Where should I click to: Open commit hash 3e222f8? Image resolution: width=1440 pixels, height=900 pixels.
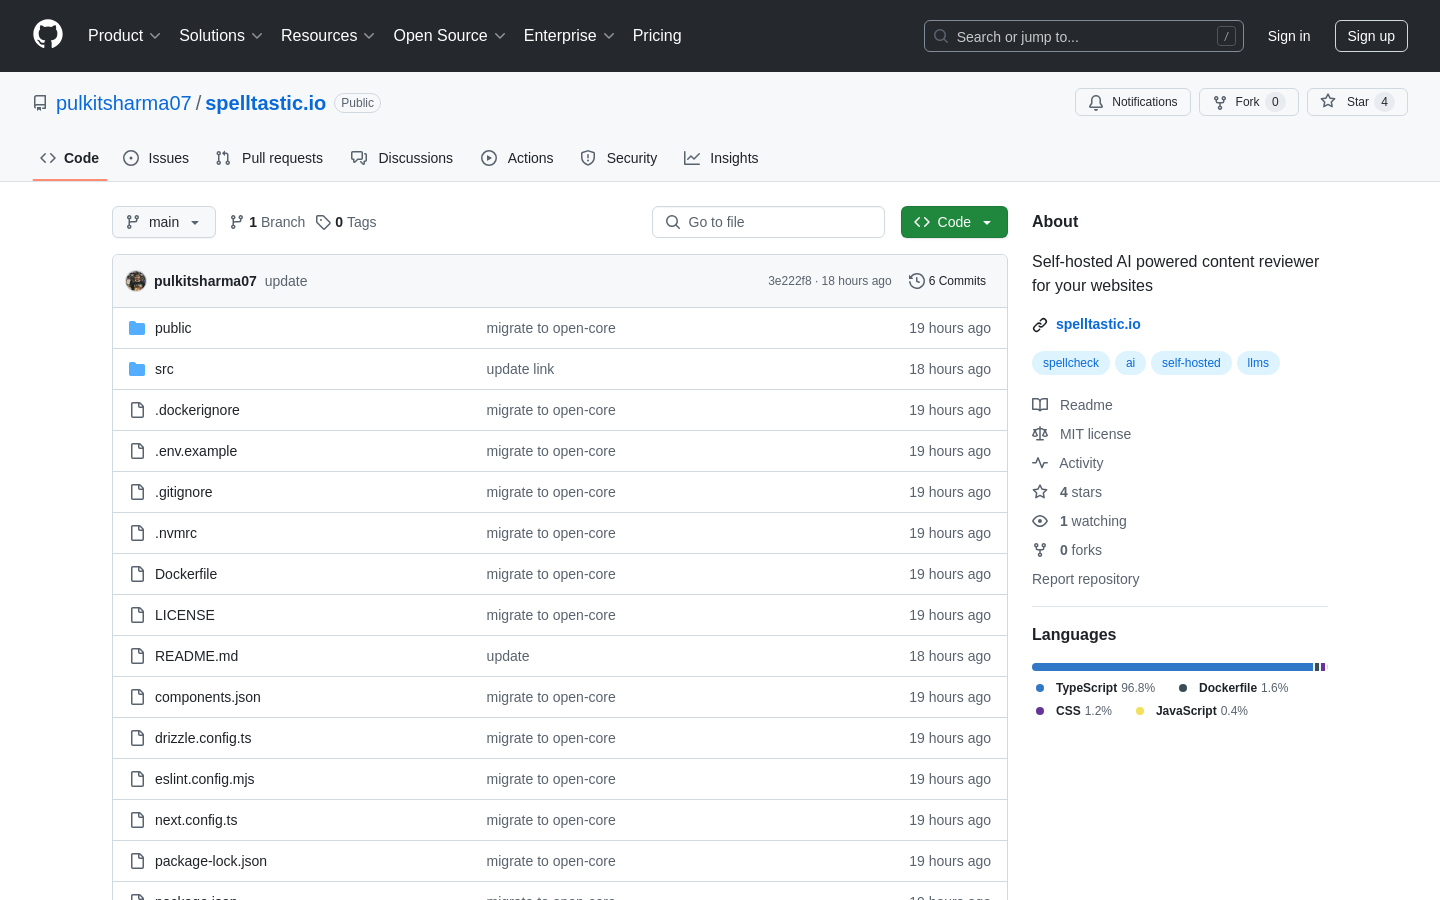pyautogui.click(x=790, y=281)
